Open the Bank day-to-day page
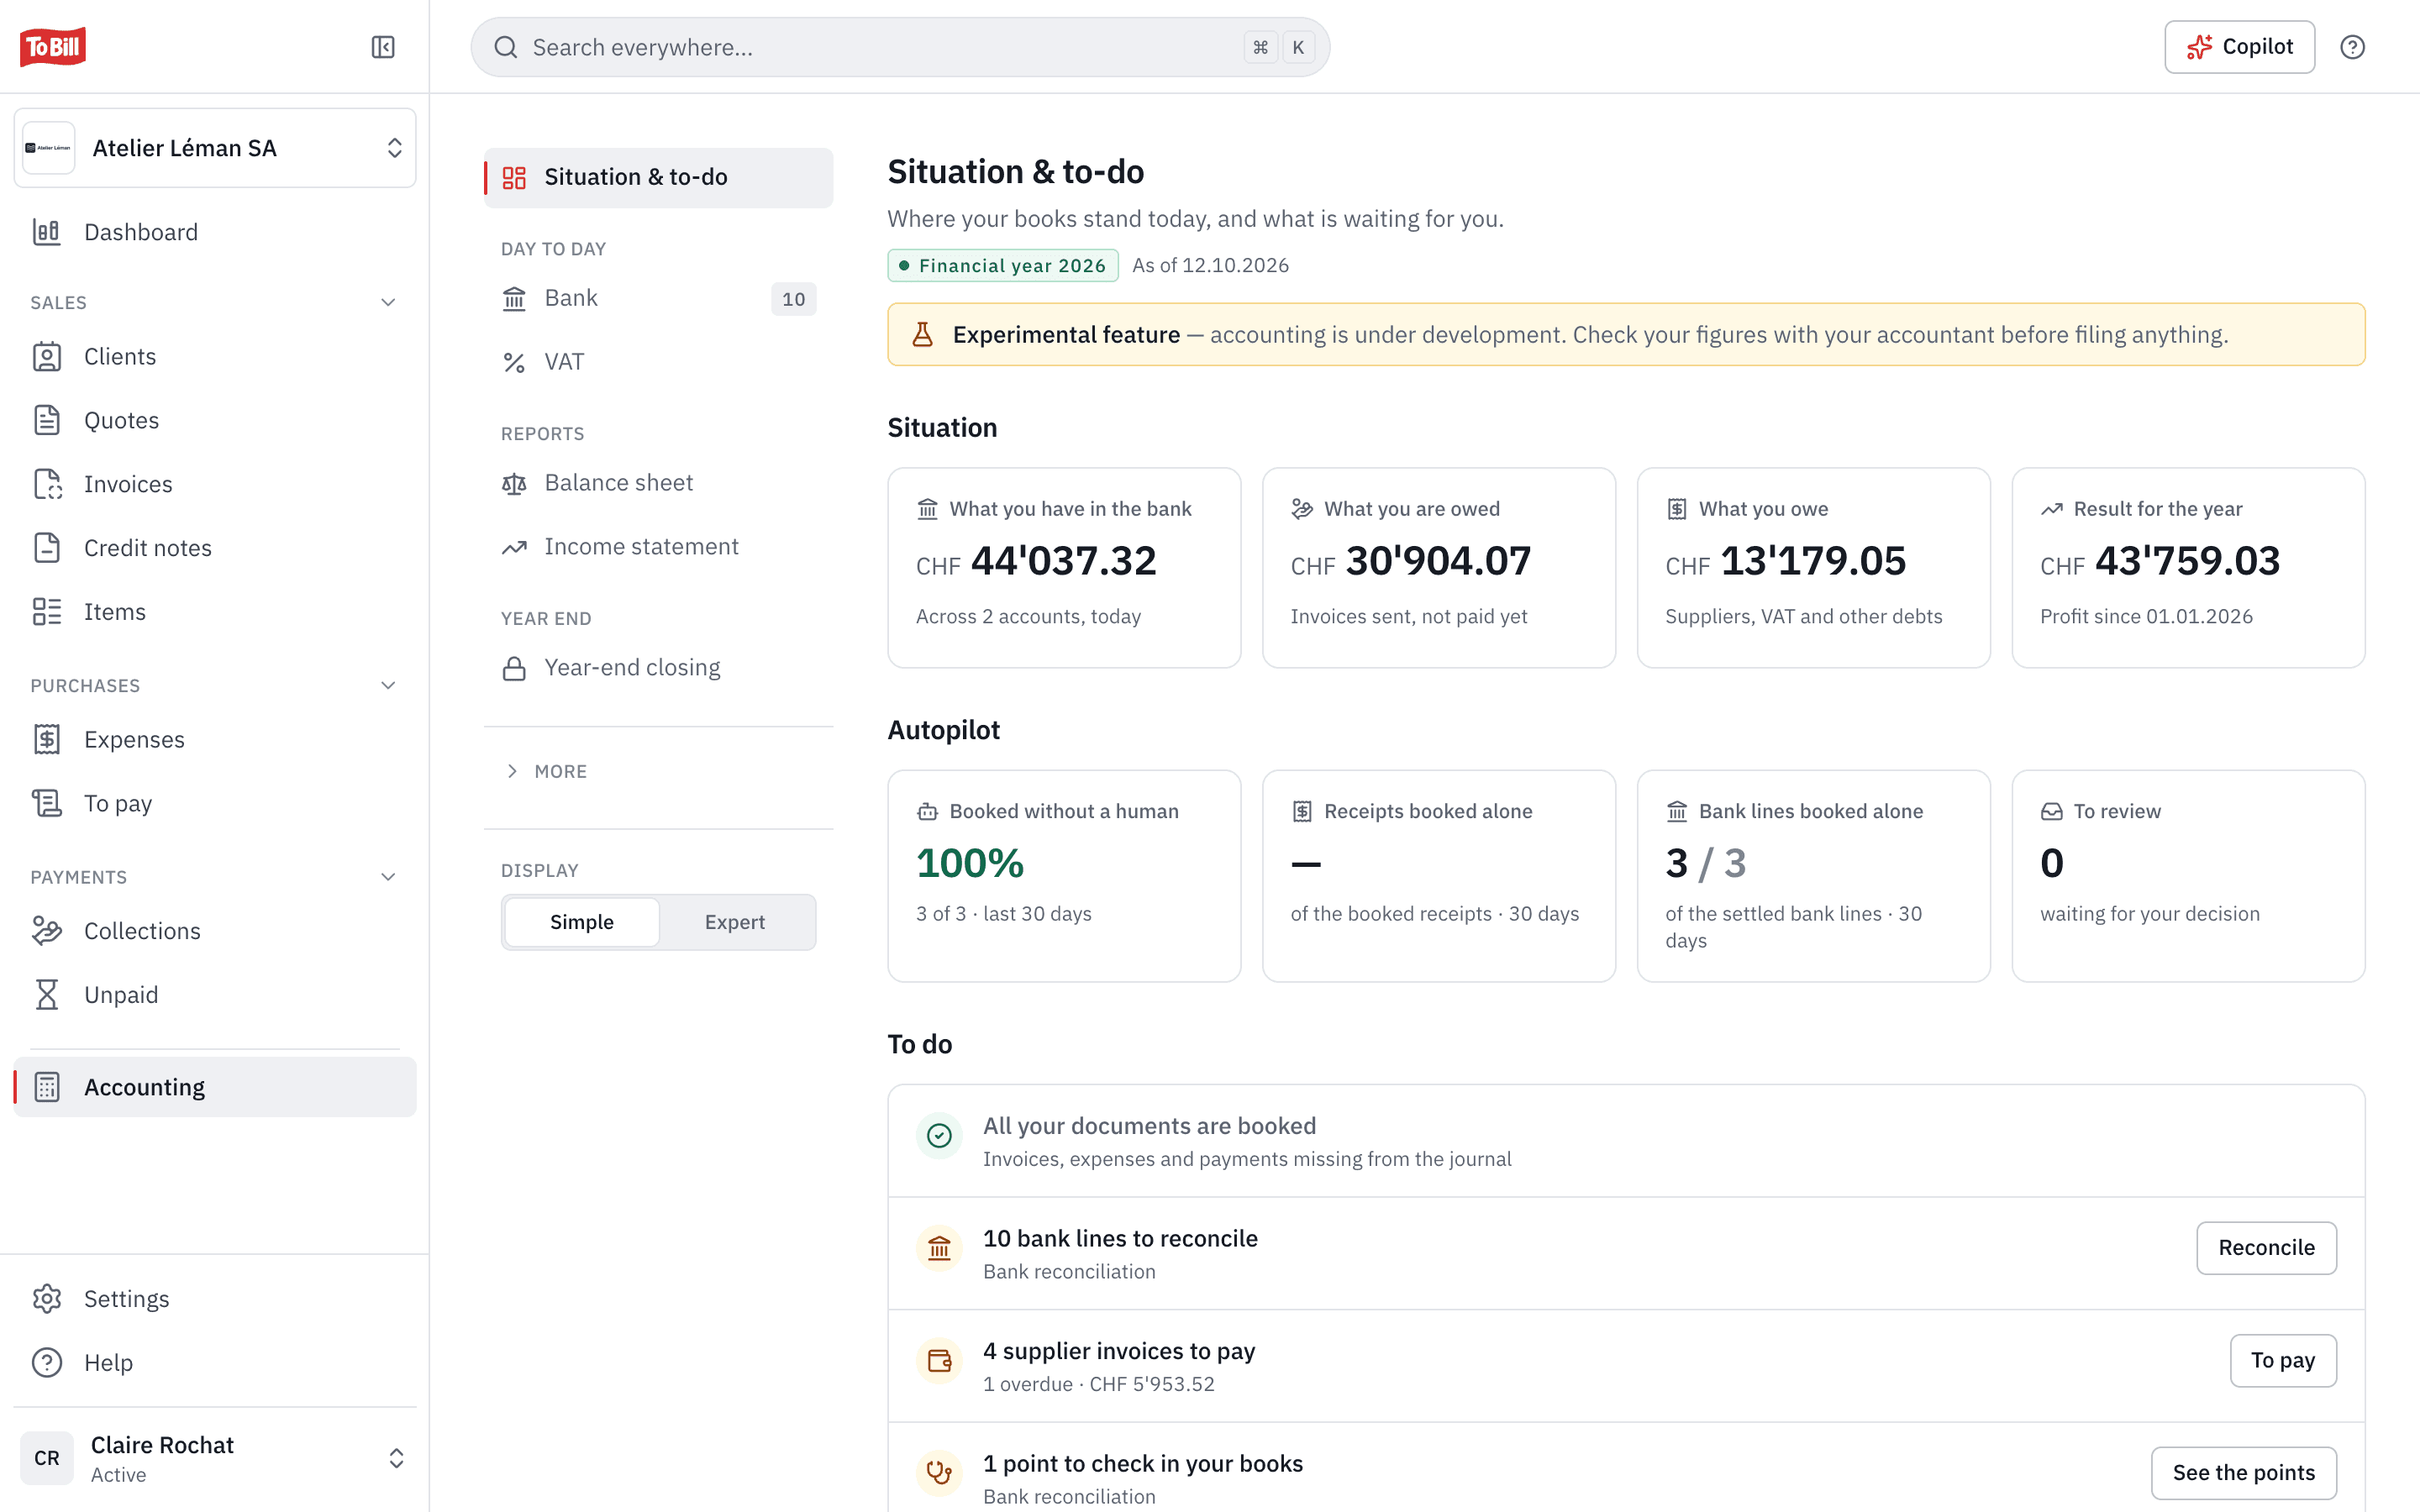The width and height of the screenshot is (2420, 1512). (x=659, y=298)
